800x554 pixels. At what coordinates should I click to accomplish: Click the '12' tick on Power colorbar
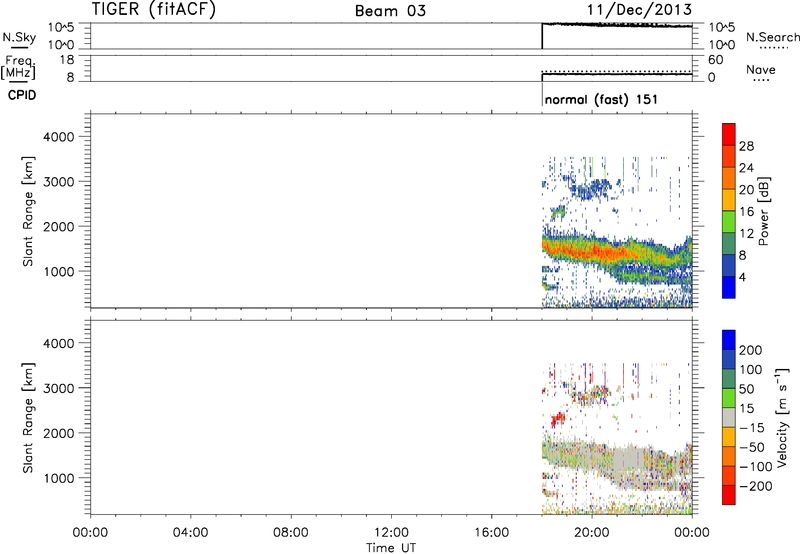746,234
